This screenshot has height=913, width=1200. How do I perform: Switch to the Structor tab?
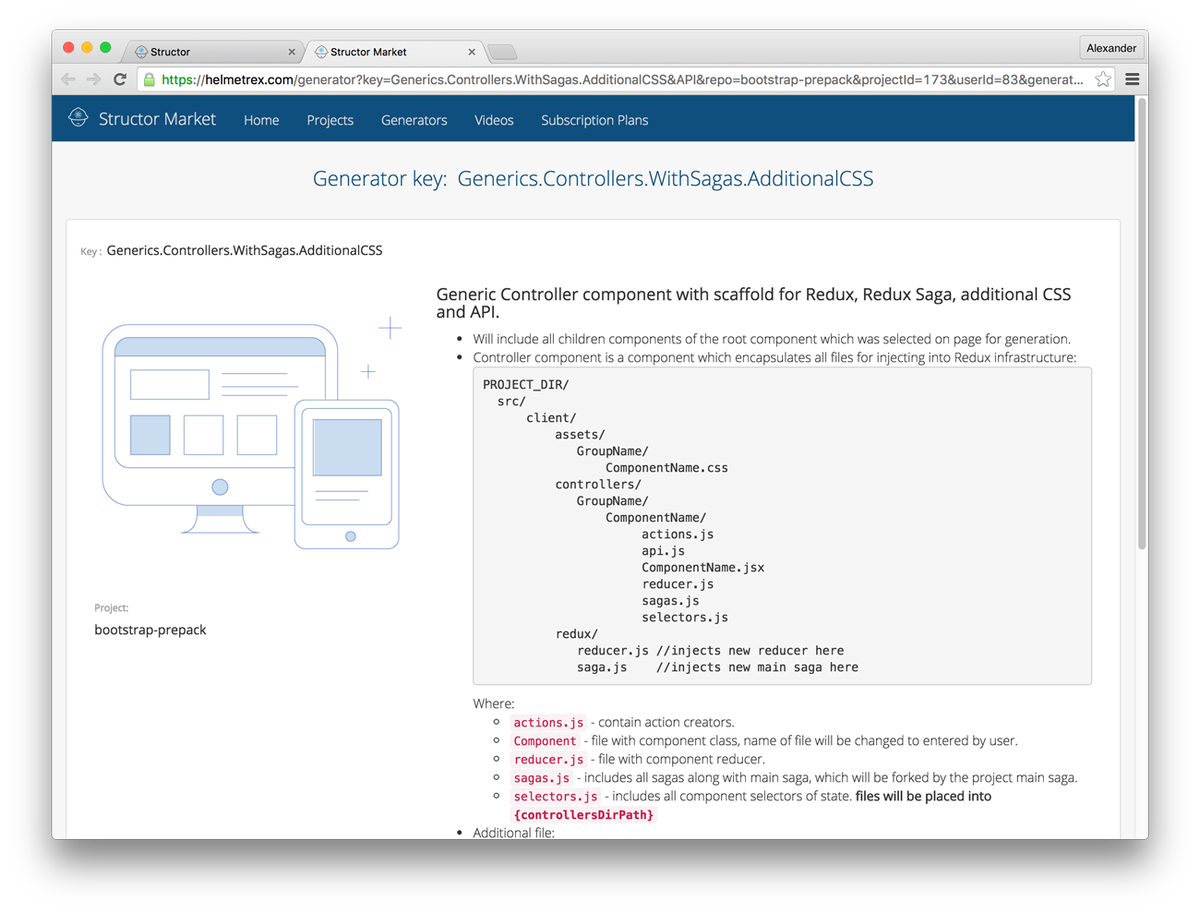tap(212, 52)
